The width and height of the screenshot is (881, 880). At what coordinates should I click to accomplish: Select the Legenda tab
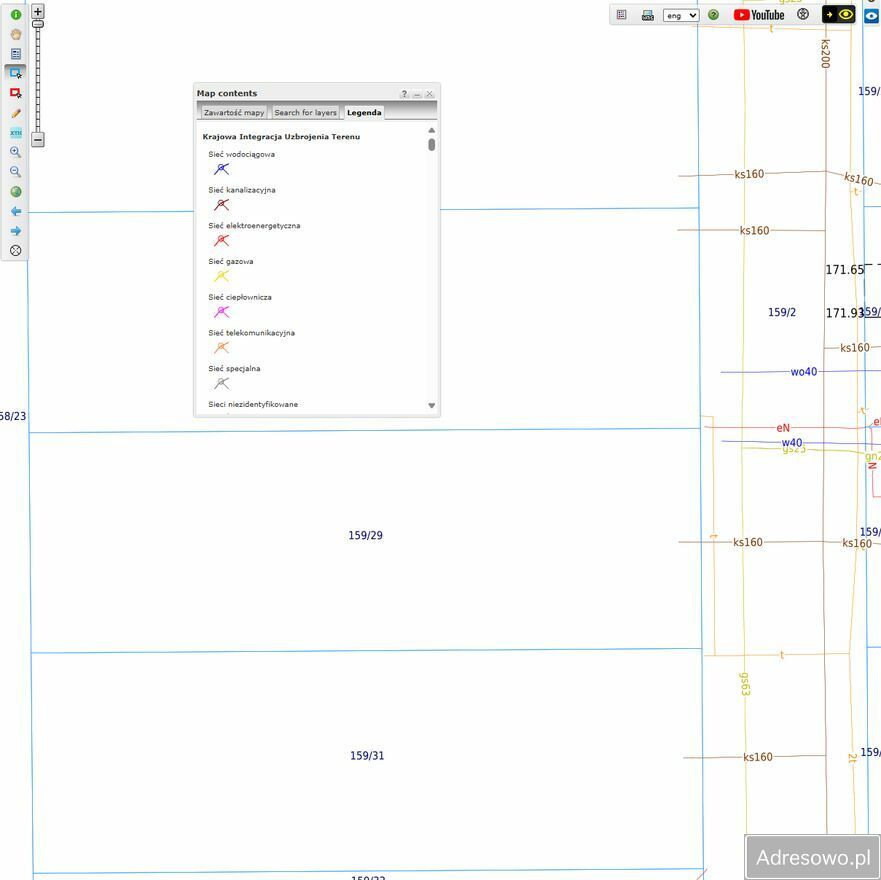pyautogui.click(x=364, y=112)
